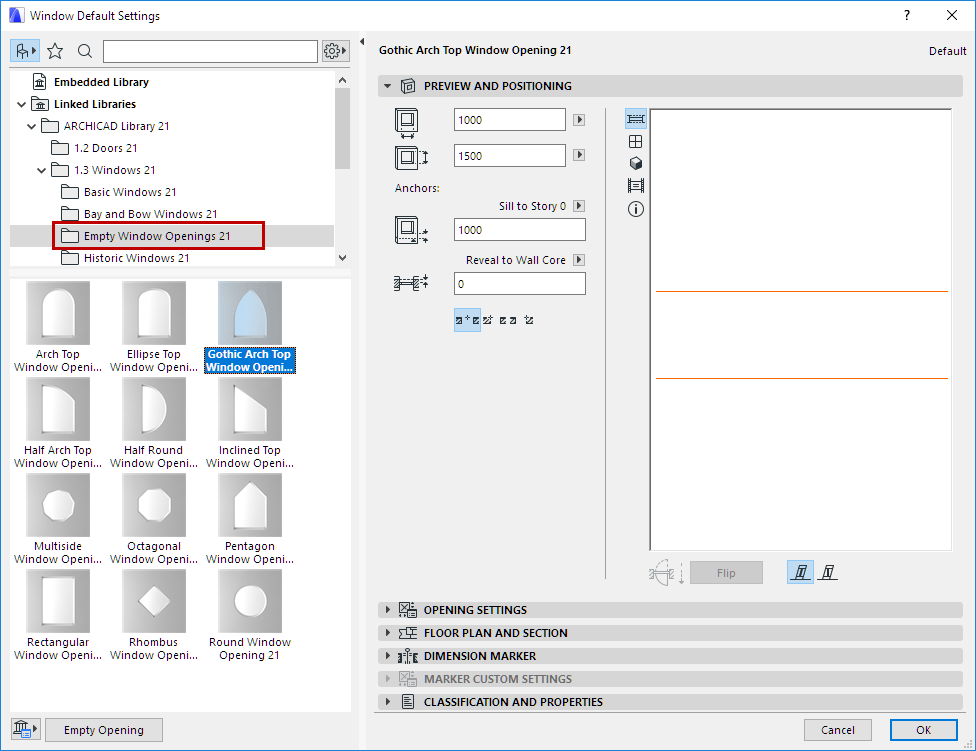
Task: Collapse the Preview and Positioning panel
Action: [388, 86]
